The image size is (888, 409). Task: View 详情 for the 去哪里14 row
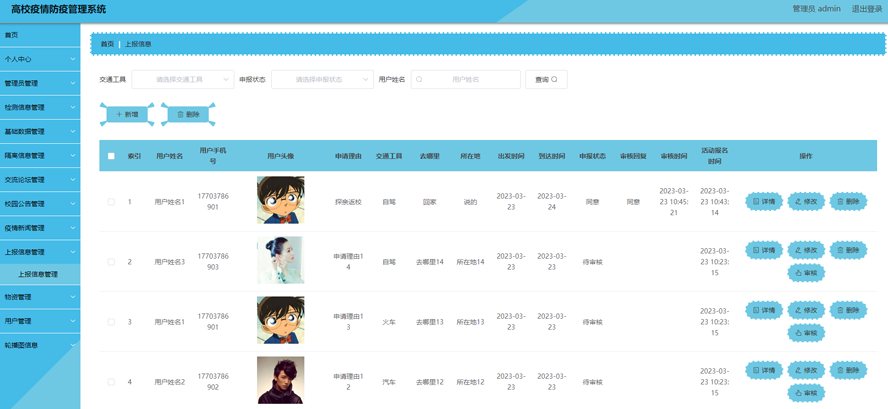764,249
